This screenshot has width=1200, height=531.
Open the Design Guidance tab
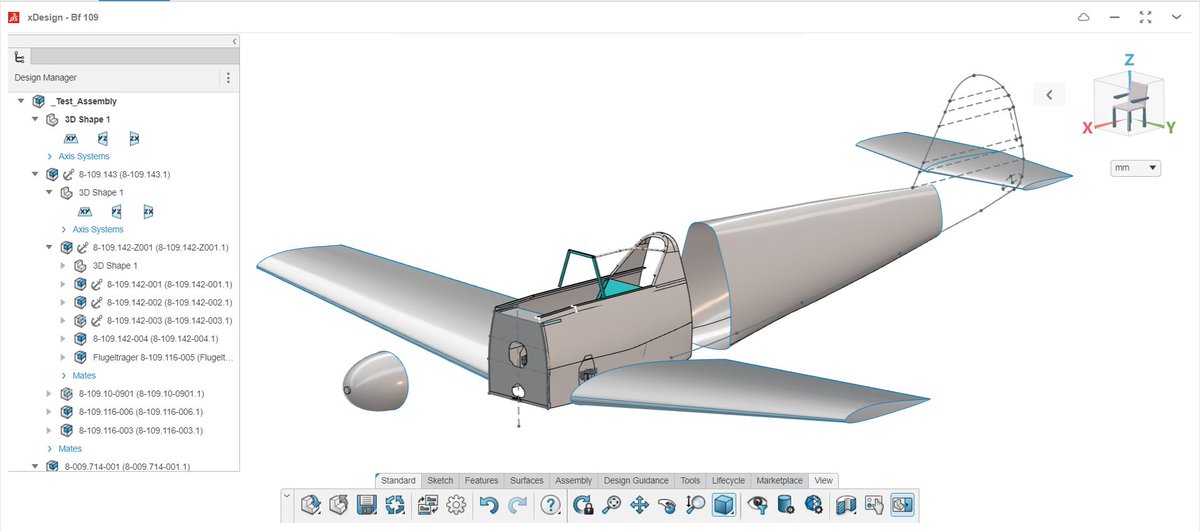[636, 481]
